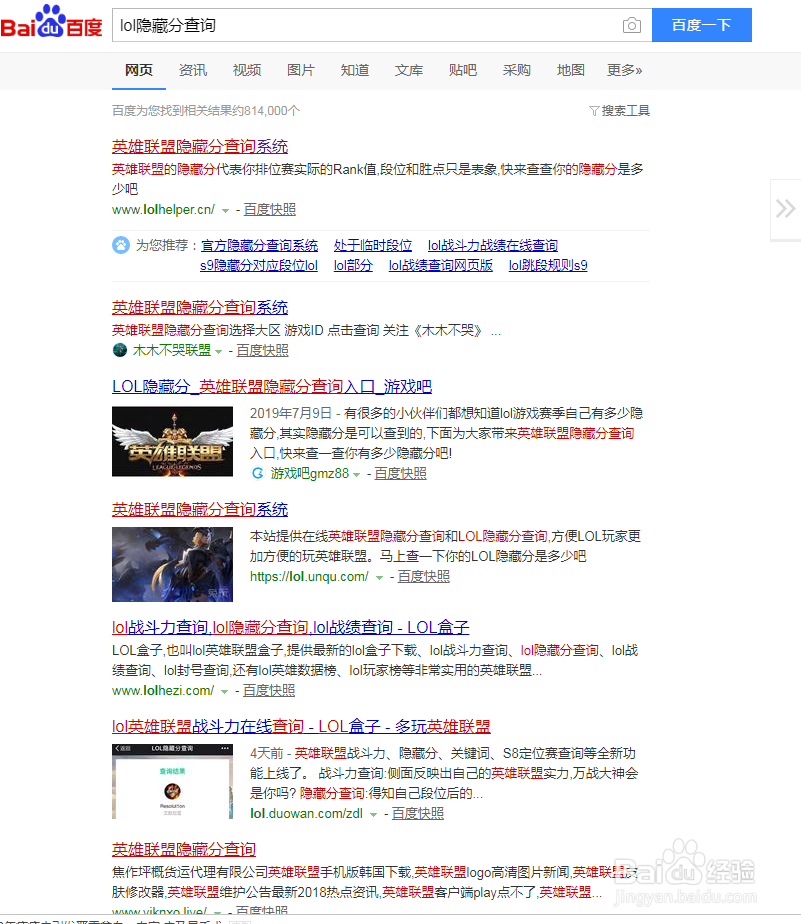Image resolution: width=801 pixels, height=924 pixels.
Task: Open the LOL隐藏分_英雄联盟隐藏分查询入口_游戏吧 result
Action: pos(272,387)
